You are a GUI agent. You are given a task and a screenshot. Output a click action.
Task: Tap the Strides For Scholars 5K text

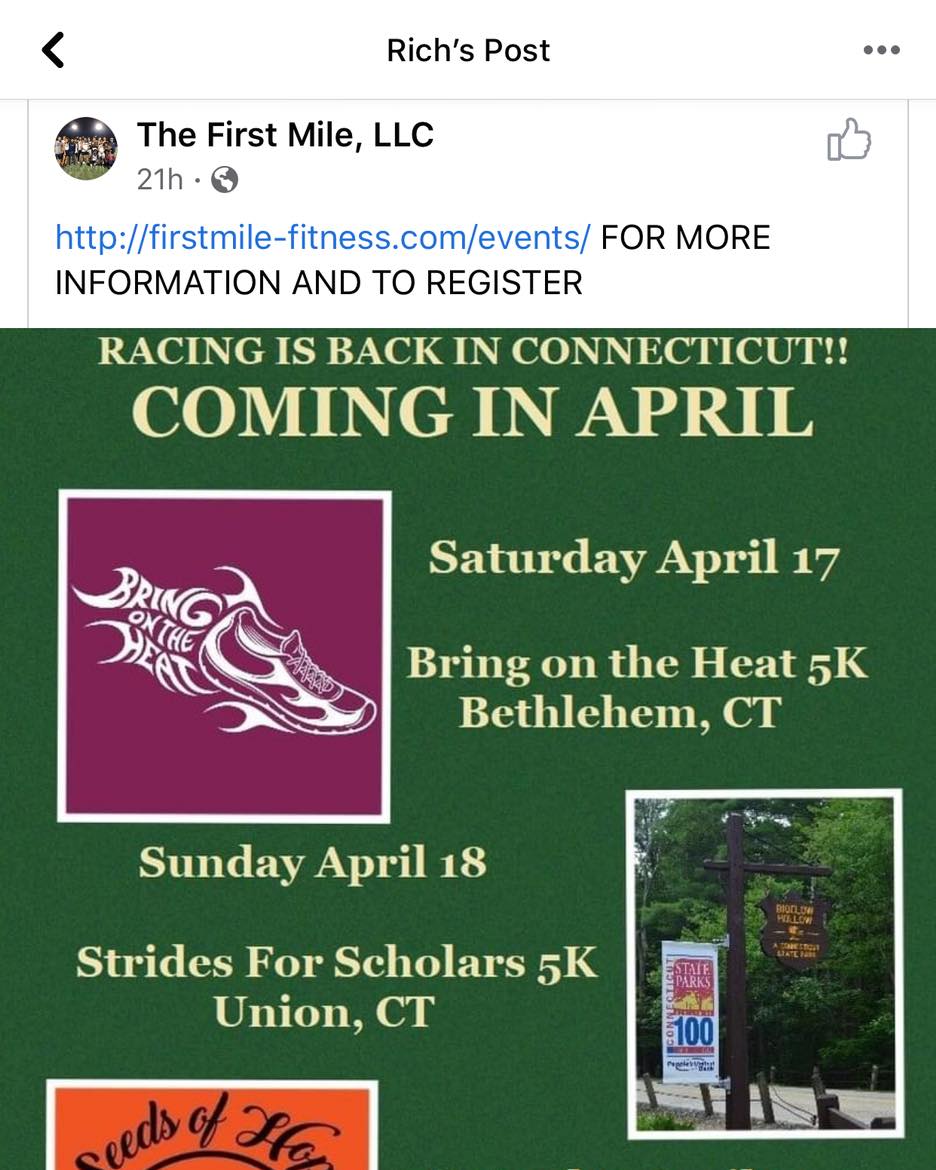pyautogui.click(x=336, y=963)
